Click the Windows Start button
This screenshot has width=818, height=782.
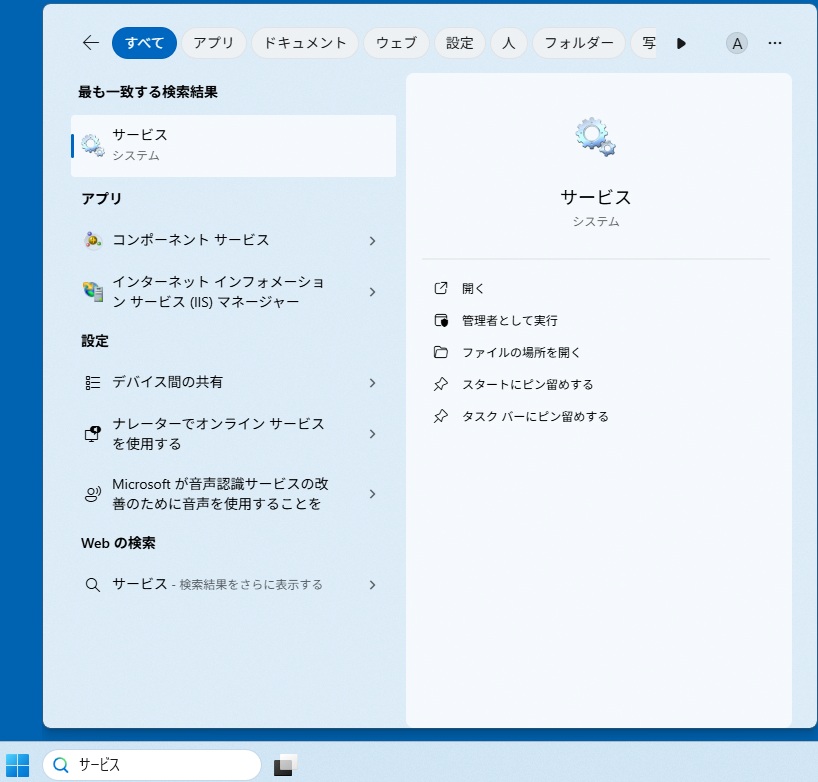click(x=18, y=765)
